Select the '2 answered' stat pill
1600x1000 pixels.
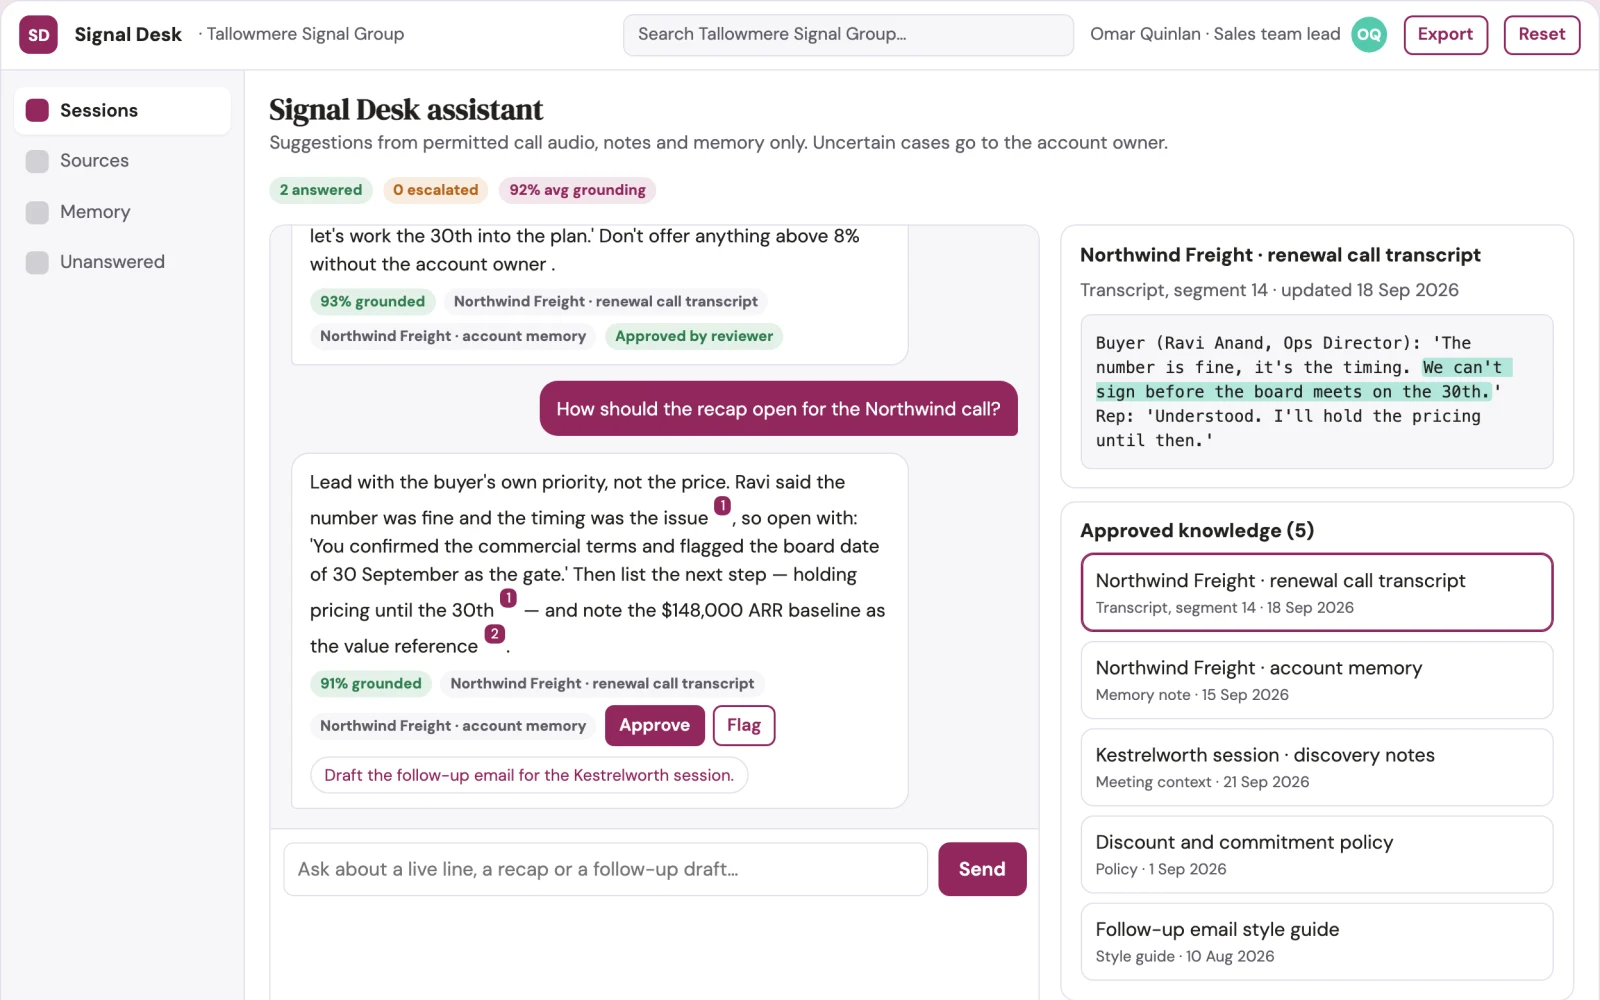(321, 190)
